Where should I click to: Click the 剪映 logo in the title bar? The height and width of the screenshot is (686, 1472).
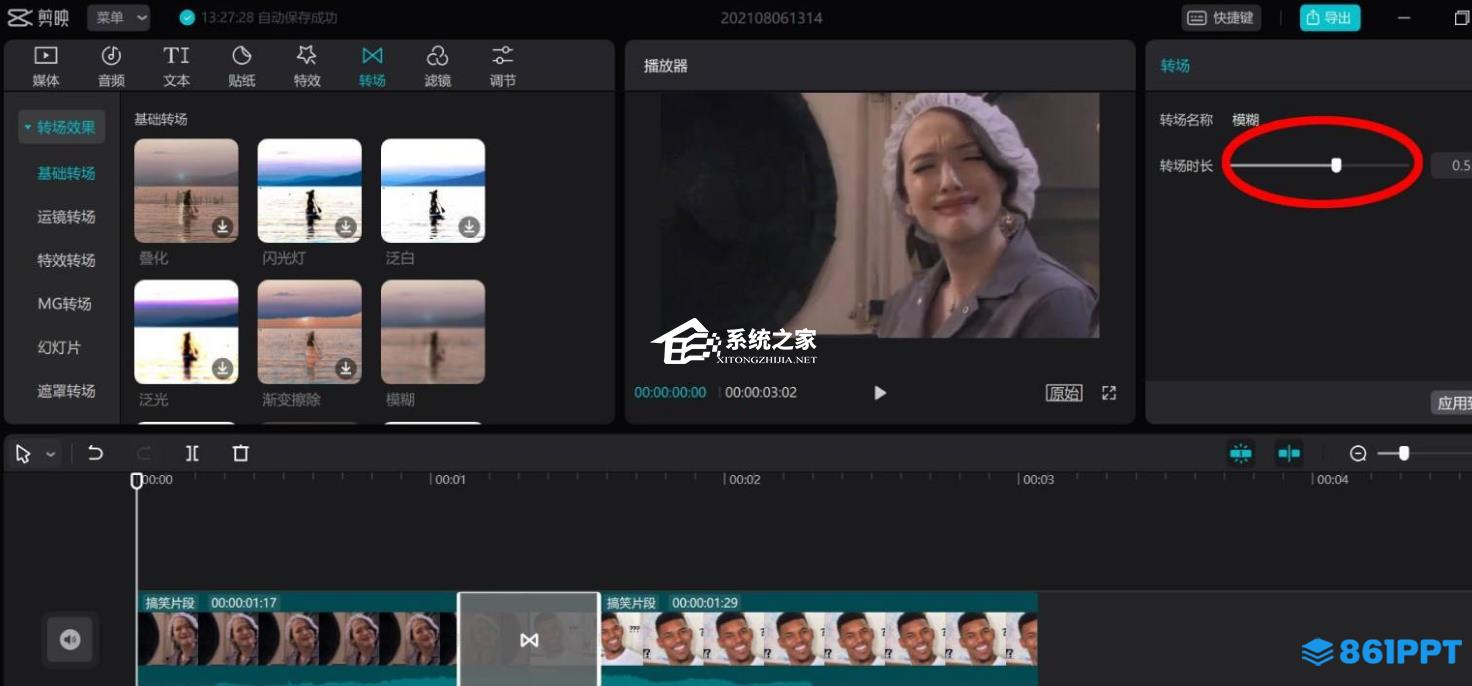[39, 17]
